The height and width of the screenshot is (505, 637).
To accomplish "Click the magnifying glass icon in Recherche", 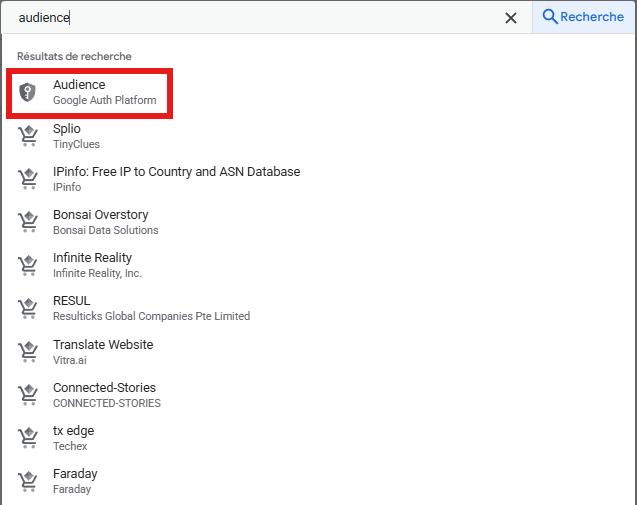I will click(x=550, y=17).
